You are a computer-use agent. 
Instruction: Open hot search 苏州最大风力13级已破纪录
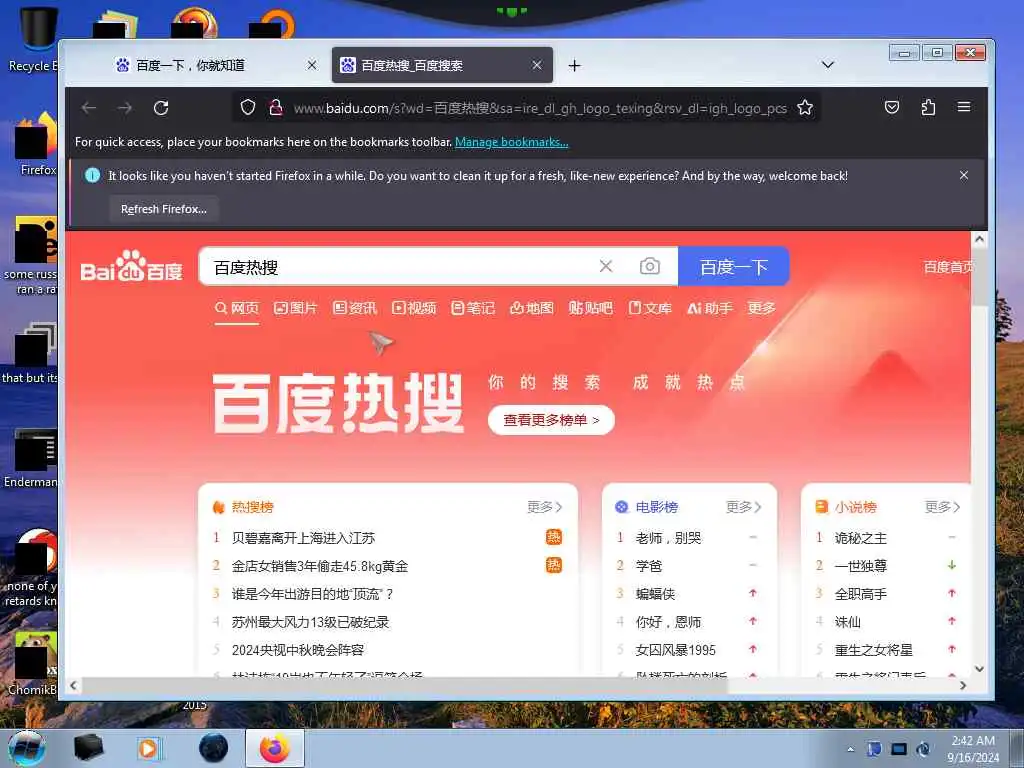[x=310, y=622]
